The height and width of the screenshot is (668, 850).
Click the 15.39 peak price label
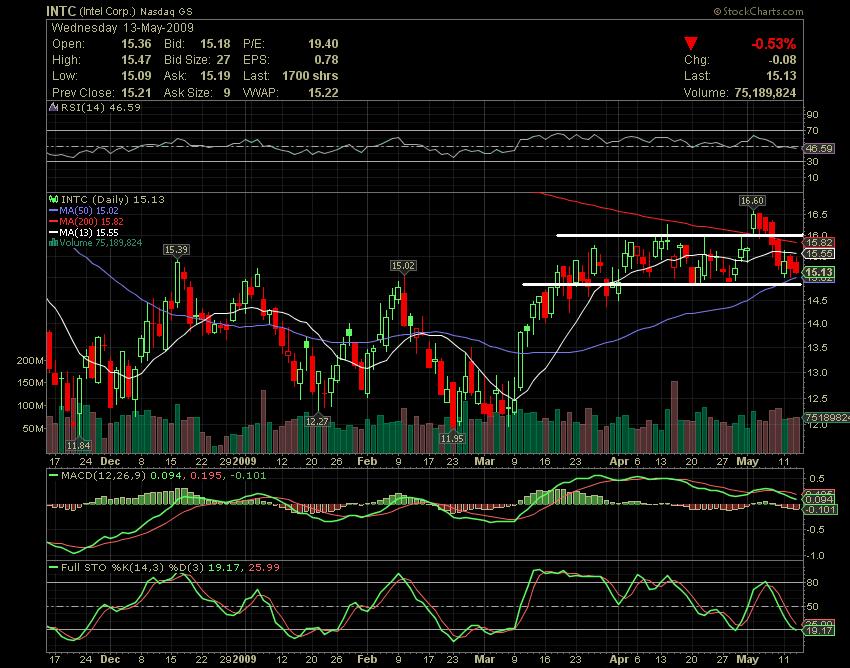pyautogui.click(x=176, y=249)
